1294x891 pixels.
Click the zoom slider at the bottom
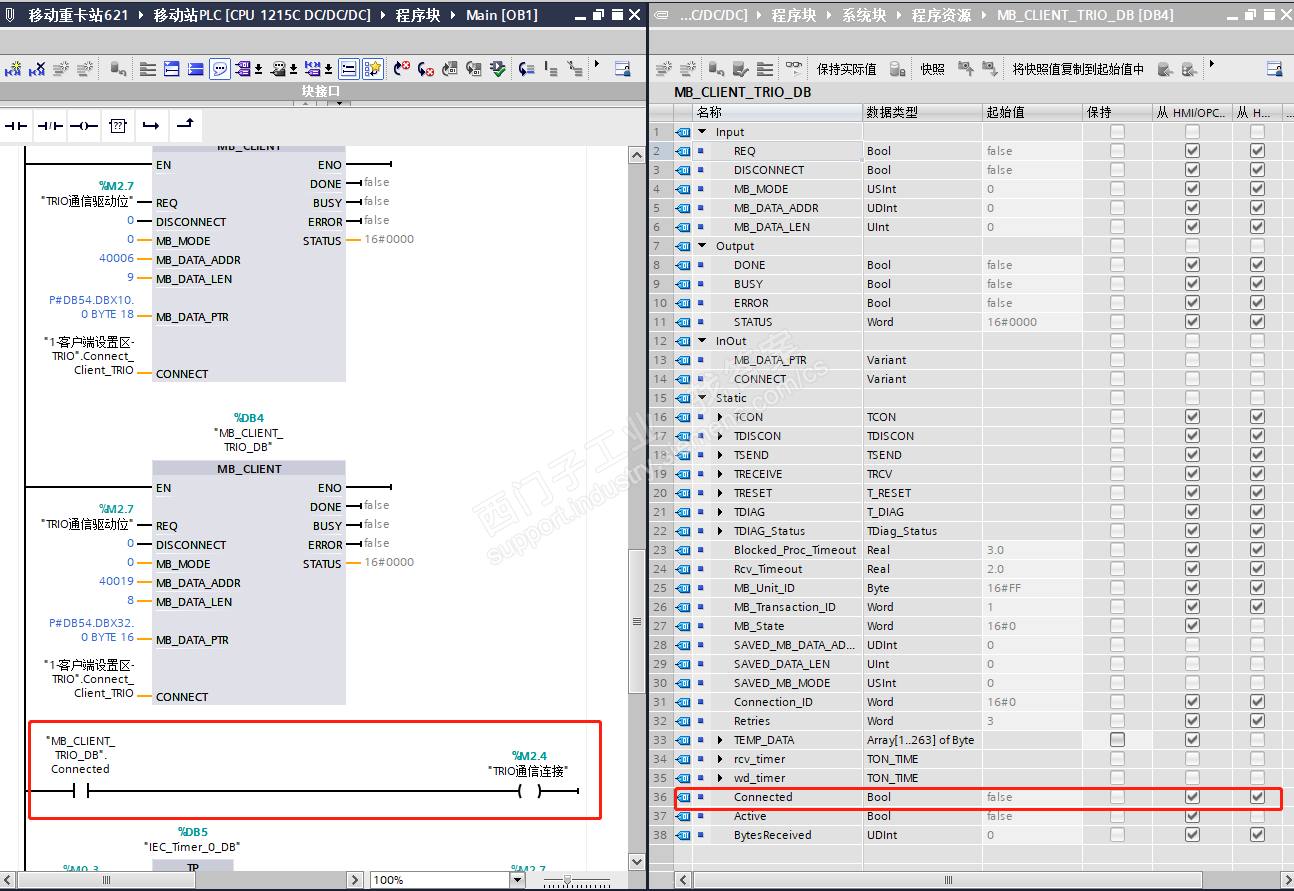pyautogui.click(x=576, y=880)
